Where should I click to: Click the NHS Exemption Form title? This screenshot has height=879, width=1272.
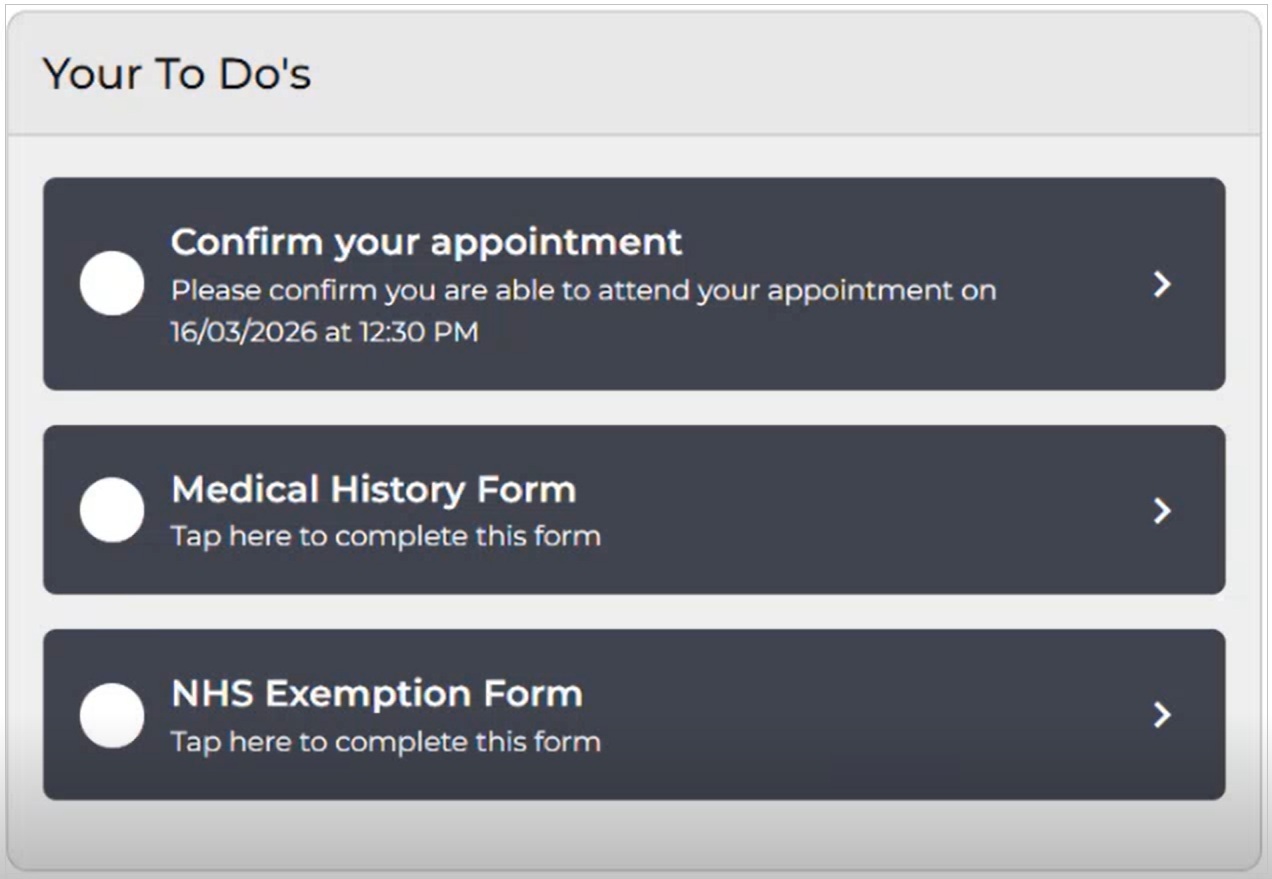376,693
